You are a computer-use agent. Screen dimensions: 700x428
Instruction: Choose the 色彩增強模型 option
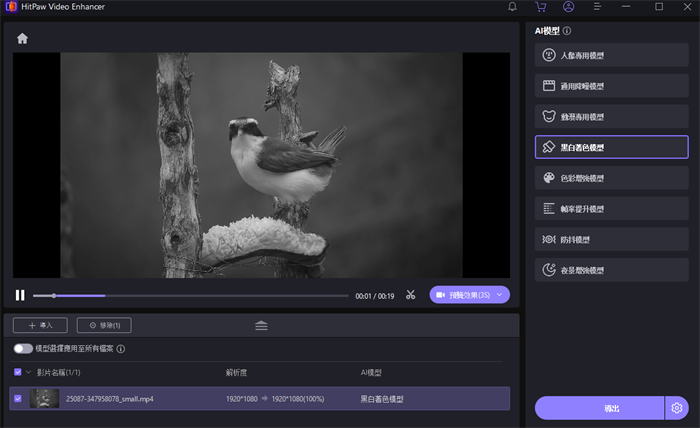(611, 178)
